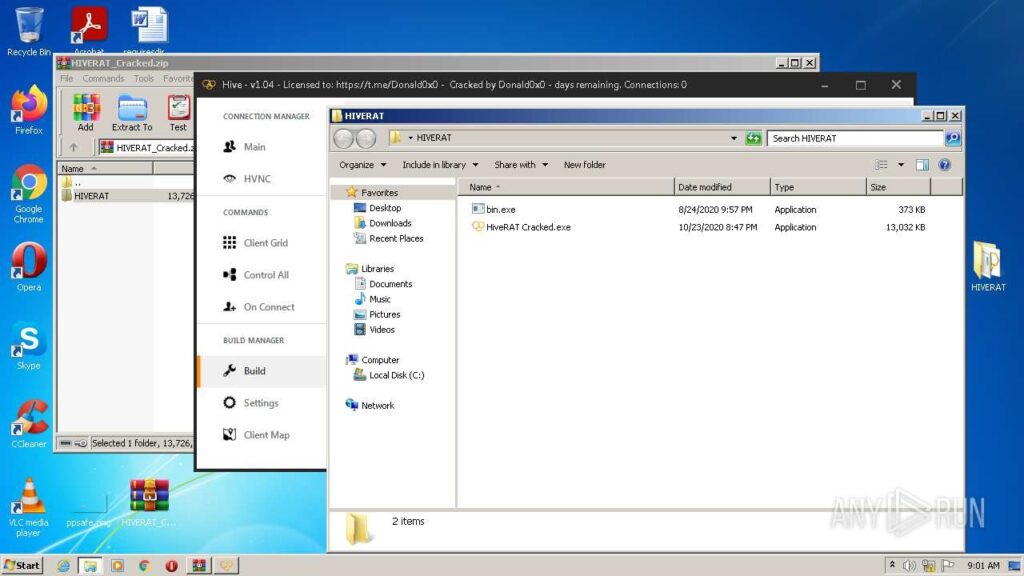Open HIVERAT folder on desktop
Viewport: 1024px width, 576px height.
(x=987, y=266)
